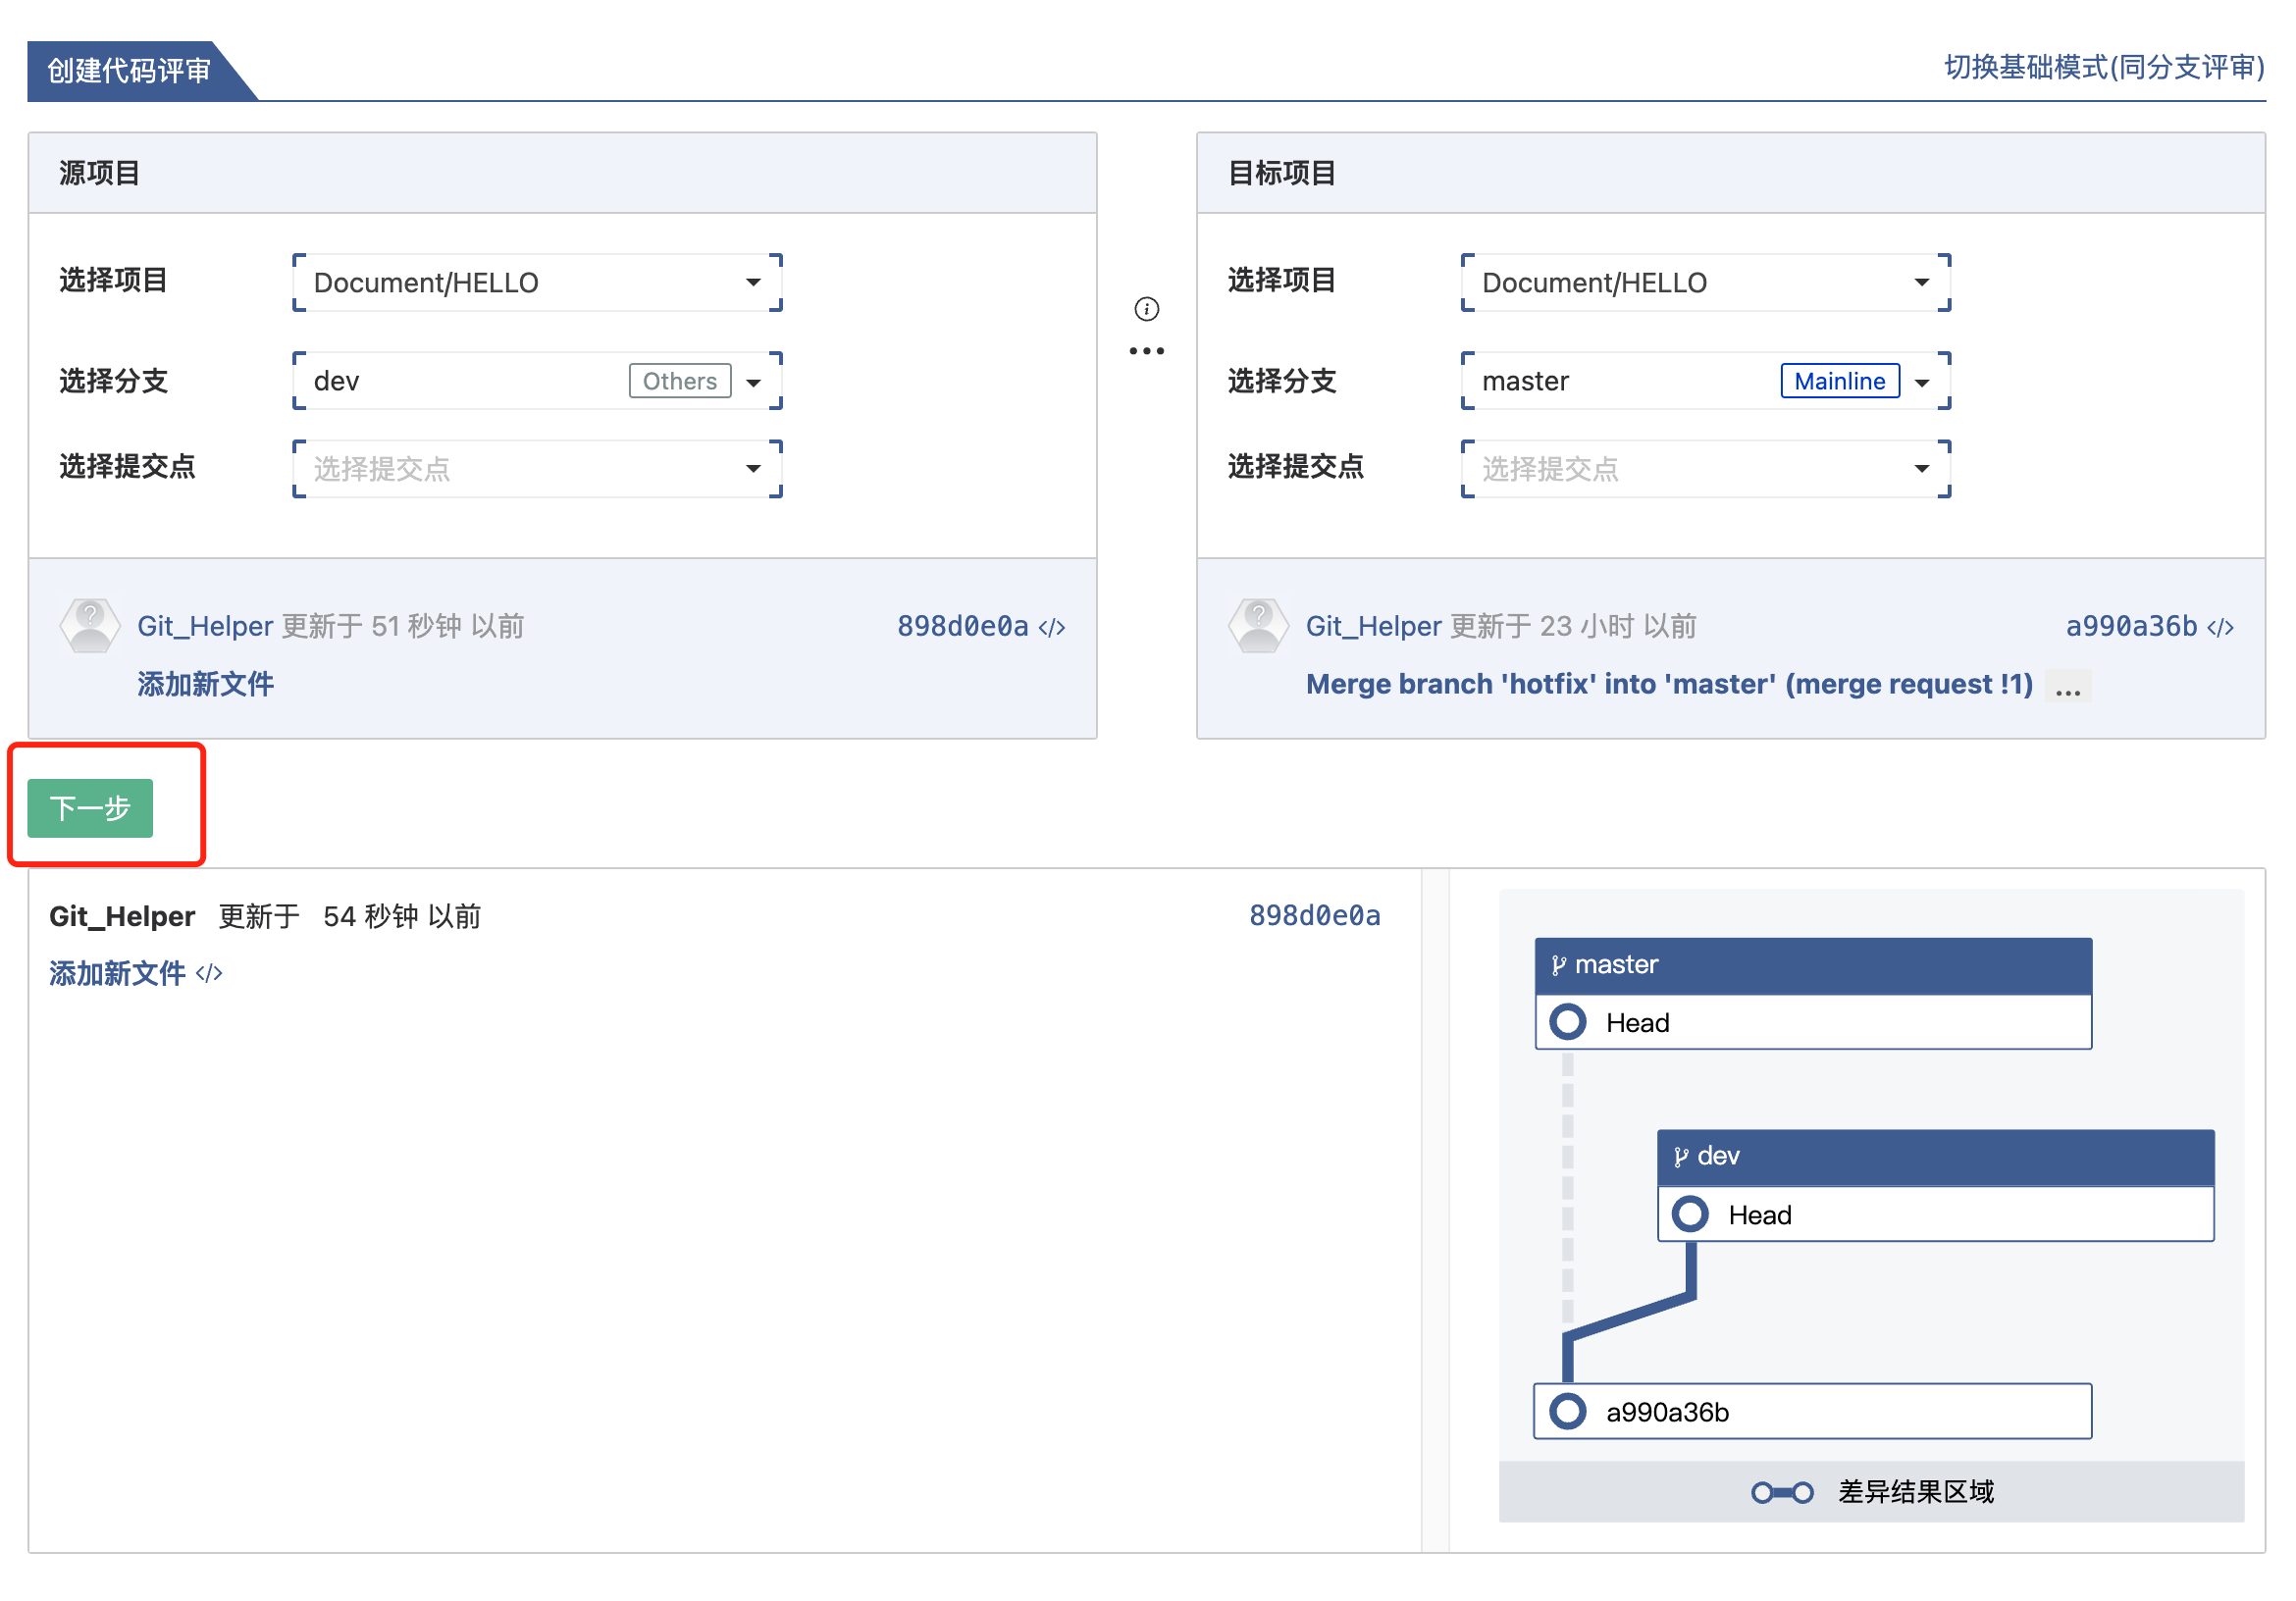Click code icon next to 898d0e0a hash
This screenshot has width=2296, height=1601.
tap(1051, 627)
